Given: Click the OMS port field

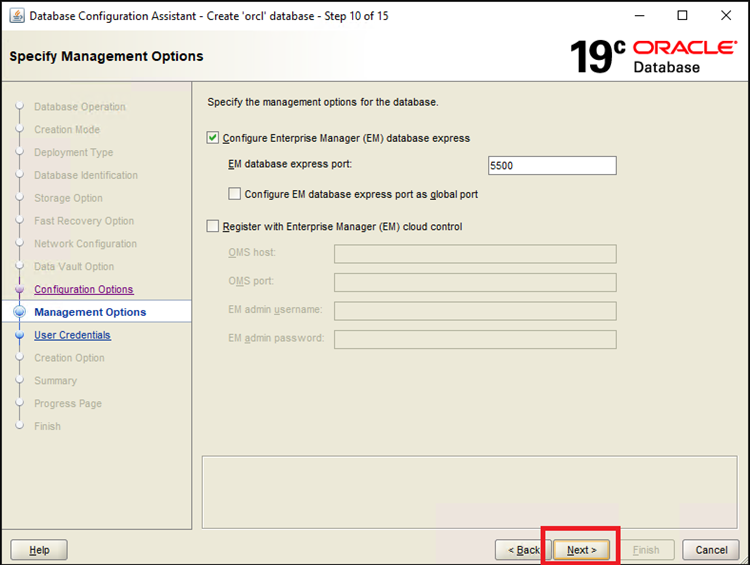Looking at the screenshot, I should 475,282.
